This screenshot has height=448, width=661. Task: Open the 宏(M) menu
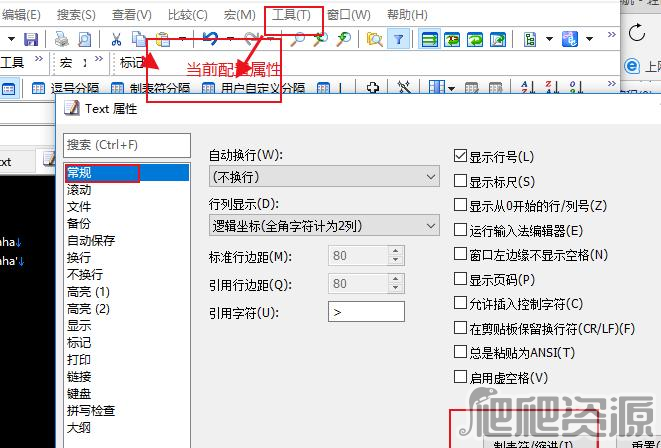pos(239,15)
